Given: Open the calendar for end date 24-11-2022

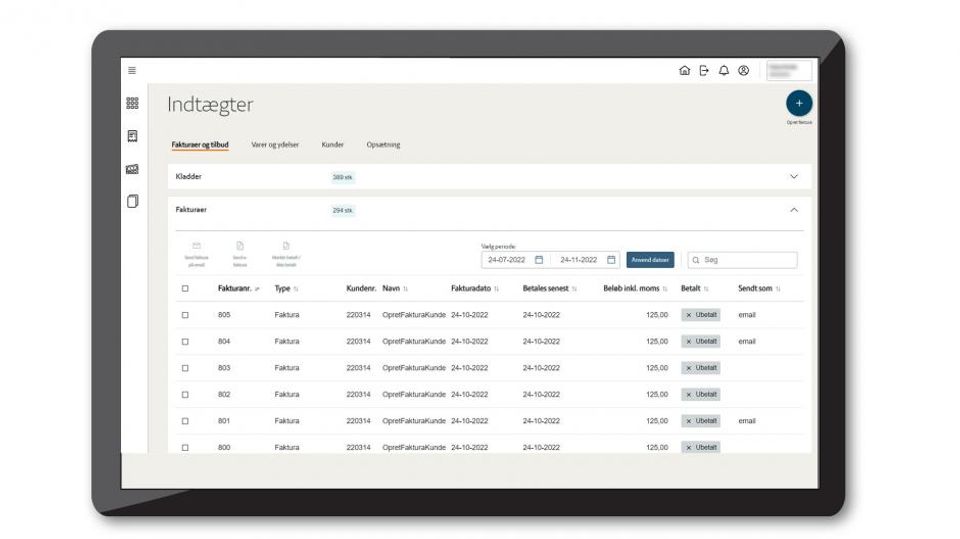Looking at the screenshot, I should click(611, 260).
